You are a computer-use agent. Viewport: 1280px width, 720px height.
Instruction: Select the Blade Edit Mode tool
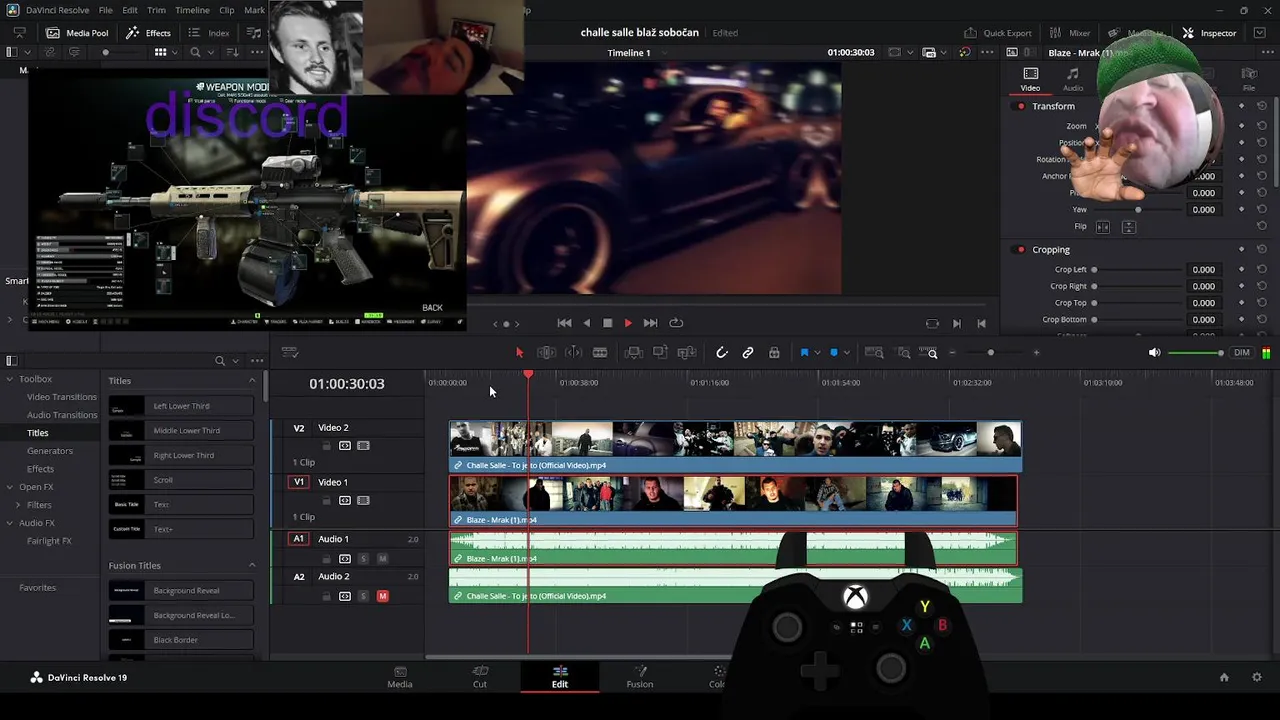click(x=600, y=353)
